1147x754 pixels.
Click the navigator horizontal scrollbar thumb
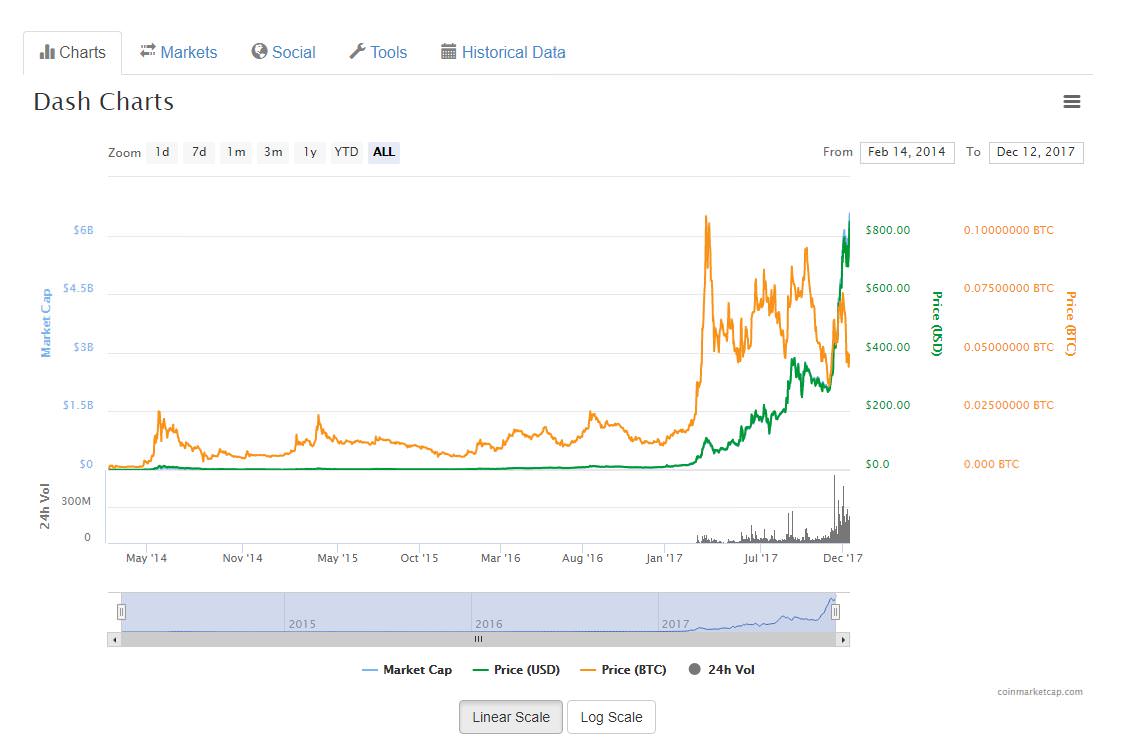tap(478, 640)
